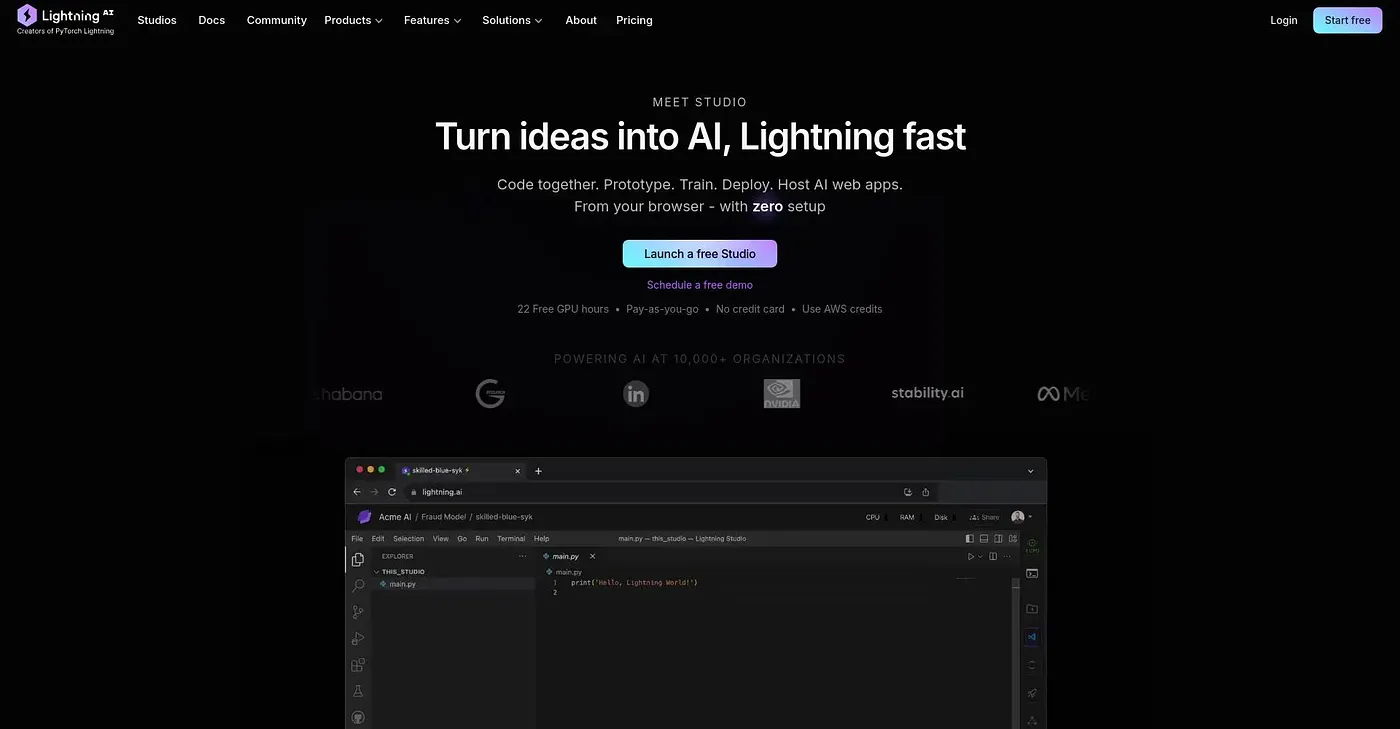
Task: Open Source Control icon in Studio sidebar
Action: (x=358, y=612)
